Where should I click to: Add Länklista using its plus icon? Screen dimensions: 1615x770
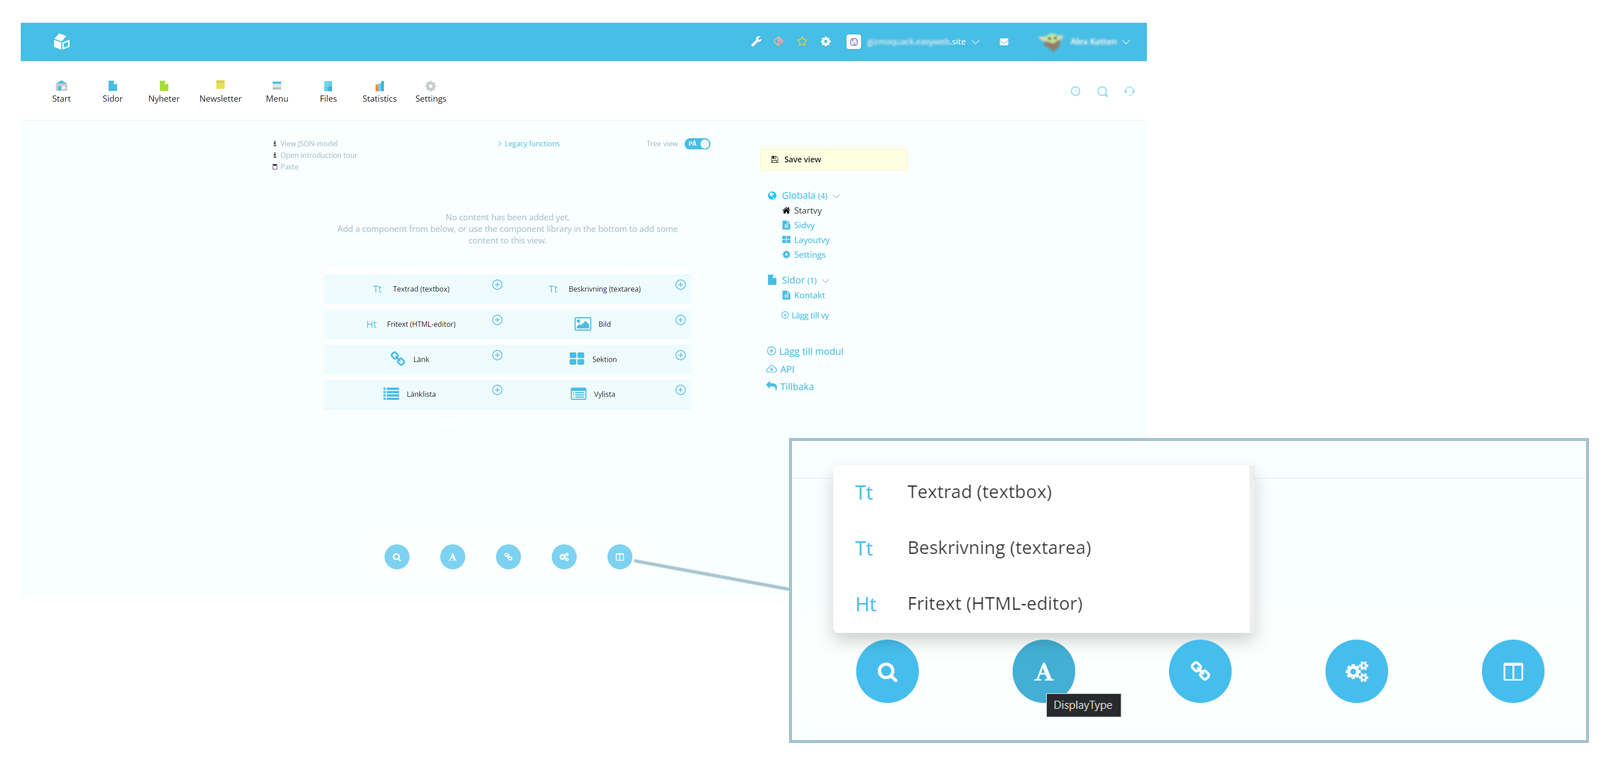[x=497, y=391]
